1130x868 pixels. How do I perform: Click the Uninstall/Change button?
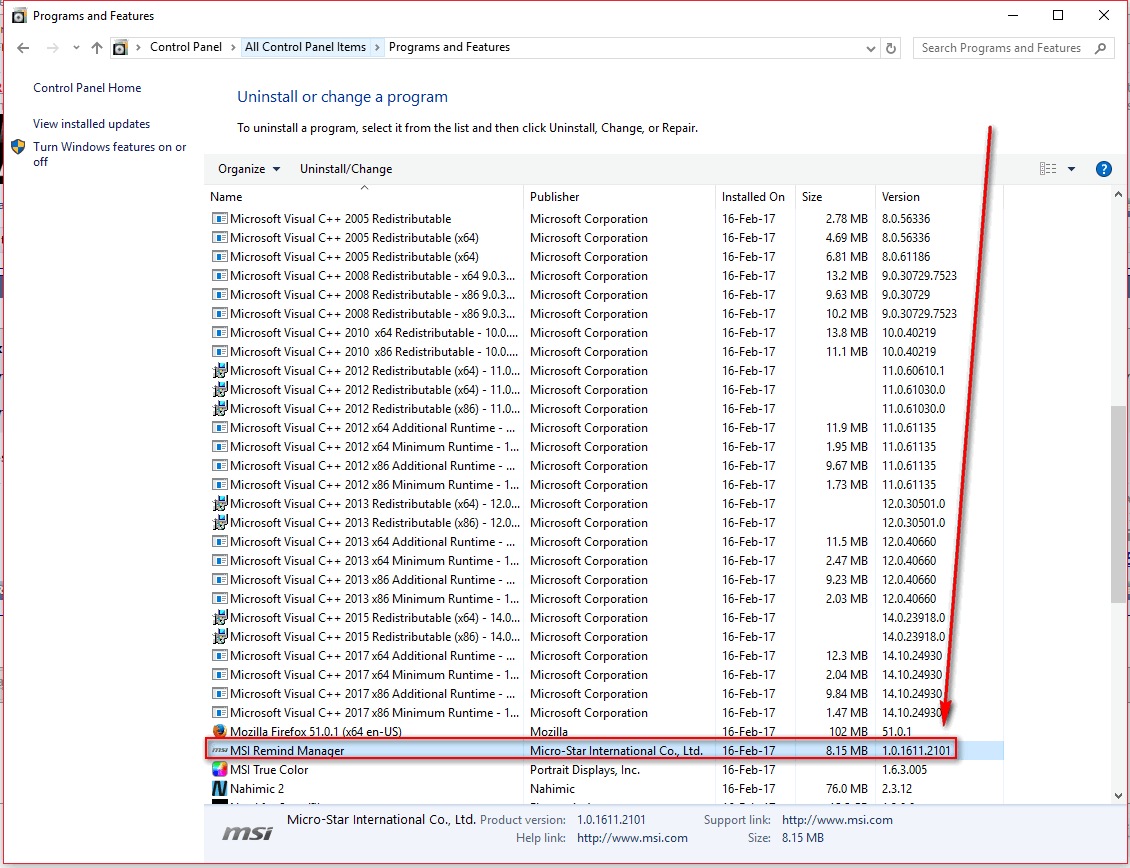(x=346, y=169)
